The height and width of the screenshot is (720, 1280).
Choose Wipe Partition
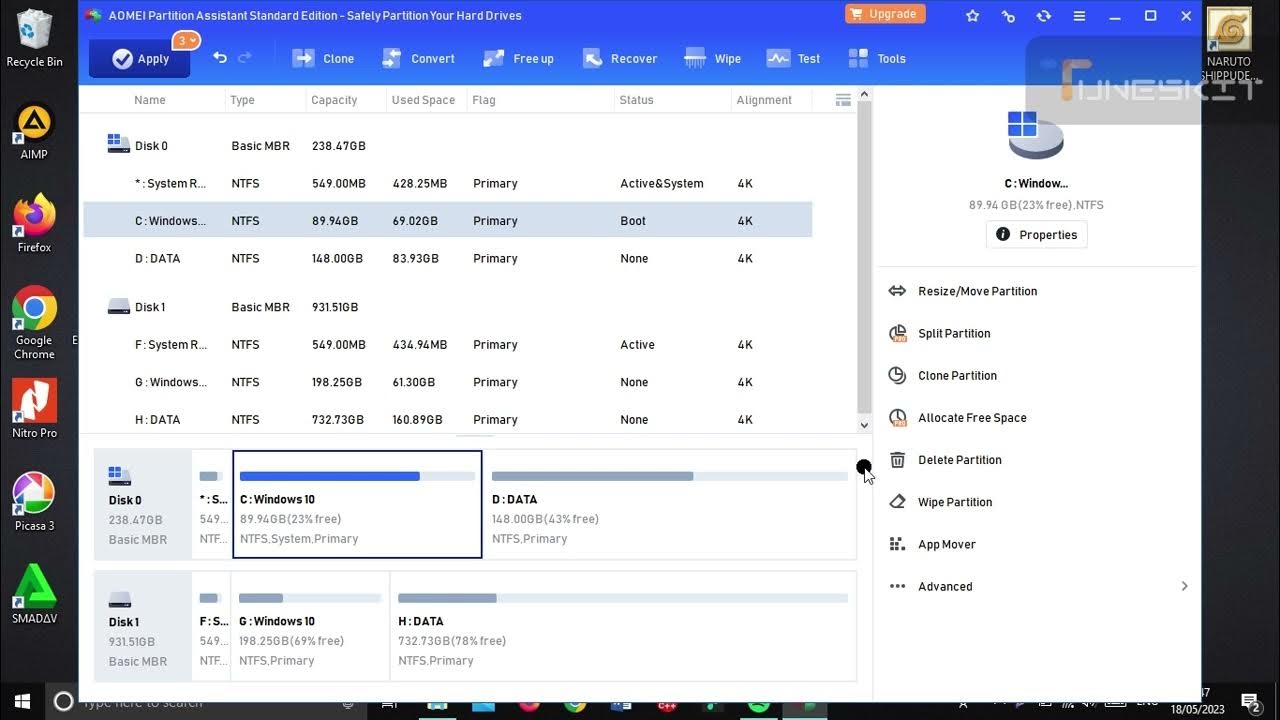pos(940,502)
